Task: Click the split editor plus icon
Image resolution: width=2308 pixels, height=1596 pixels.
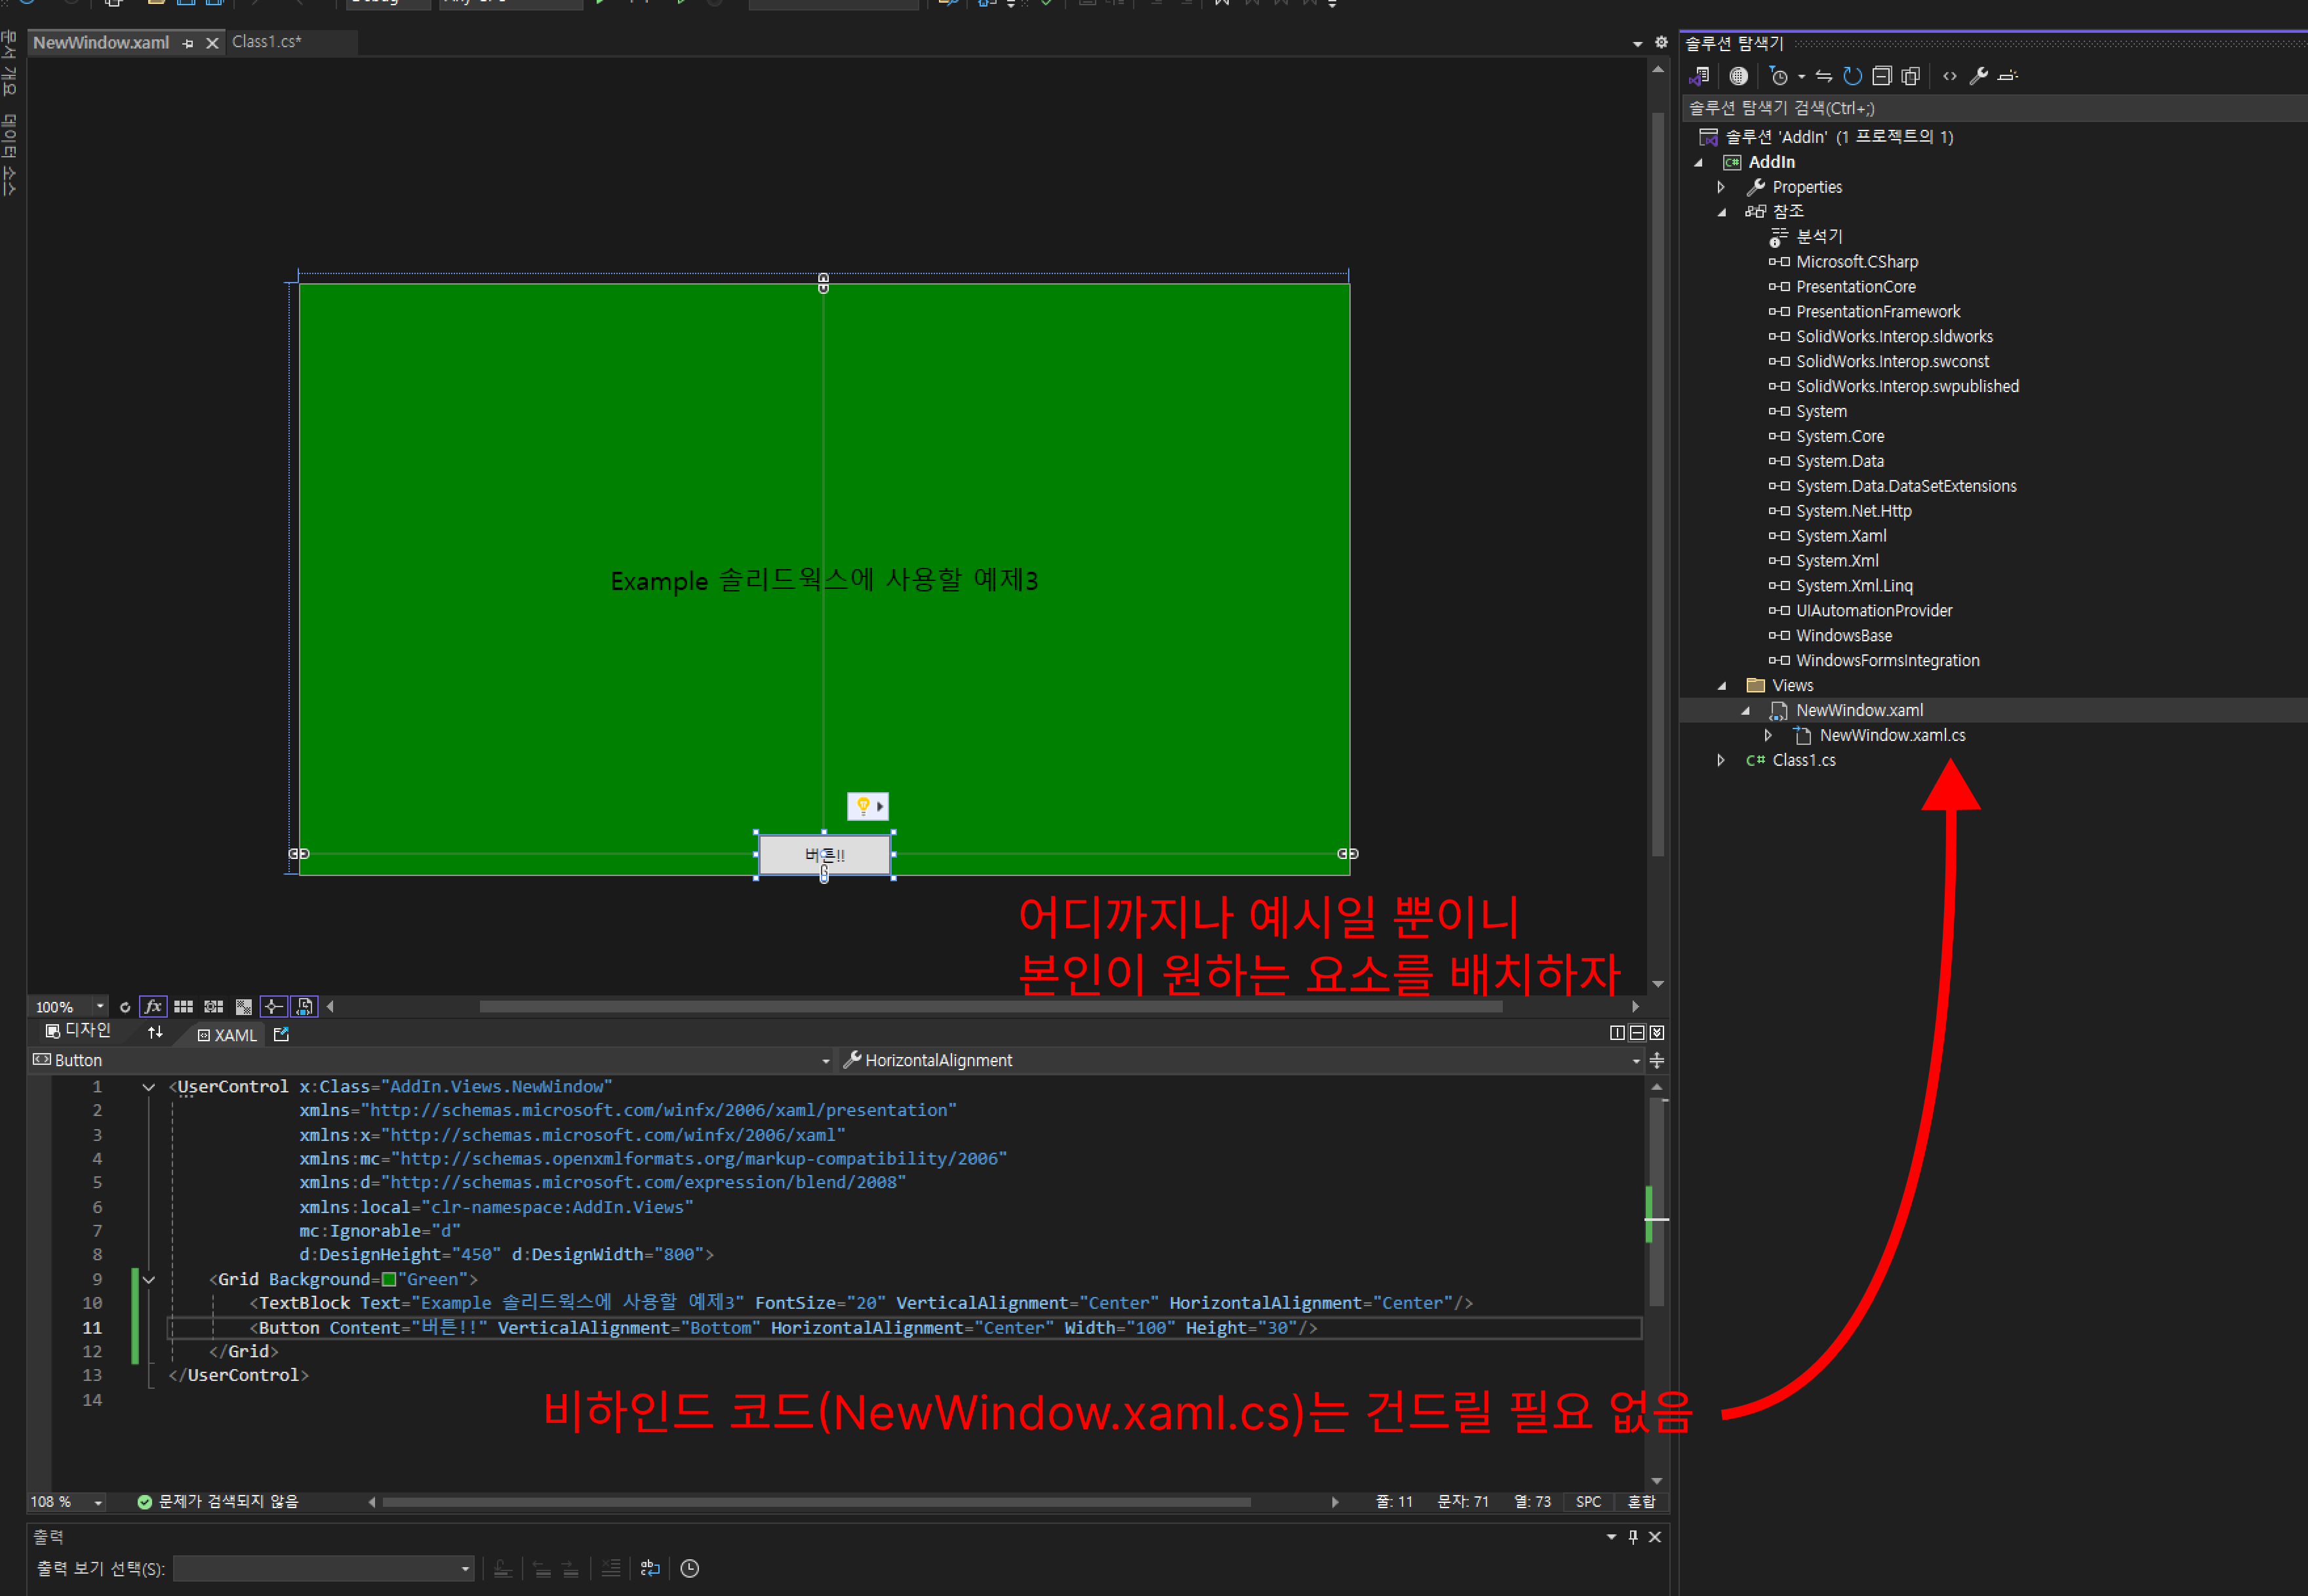Action: 1657,1060
